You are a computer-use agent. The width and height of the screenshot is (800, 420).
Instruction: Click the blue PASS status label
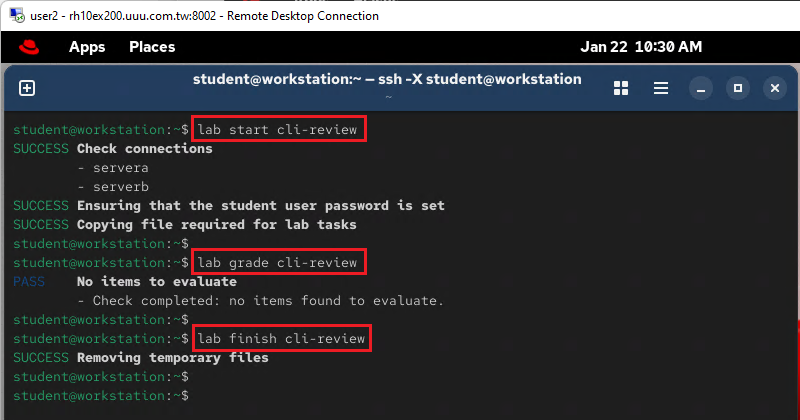tap(29, 282)
